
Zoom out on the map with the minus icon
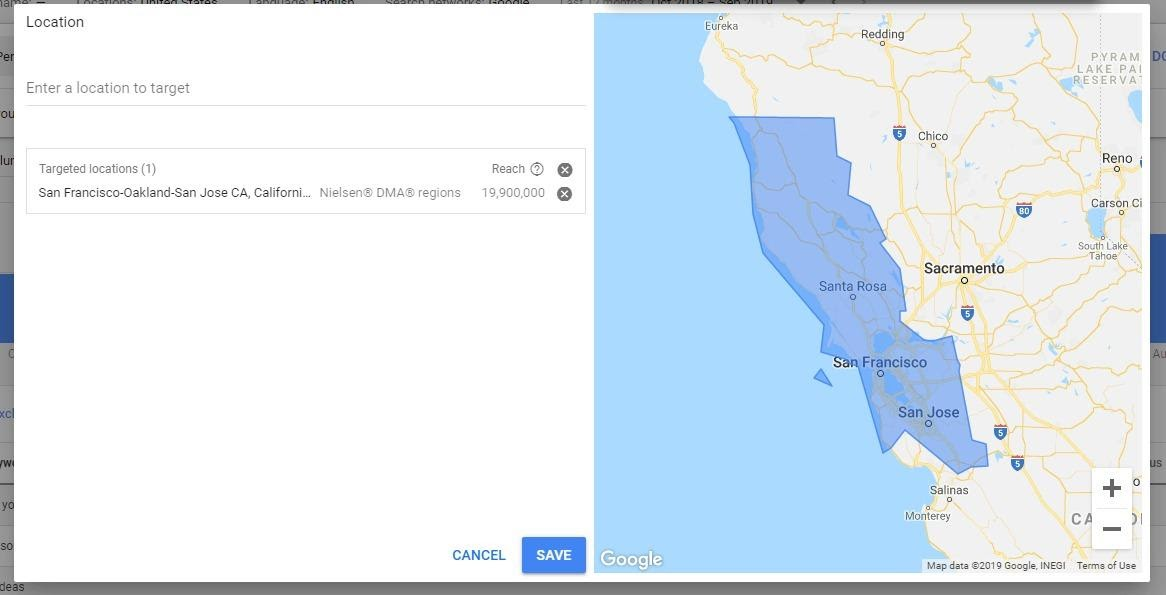(1112, 529)
